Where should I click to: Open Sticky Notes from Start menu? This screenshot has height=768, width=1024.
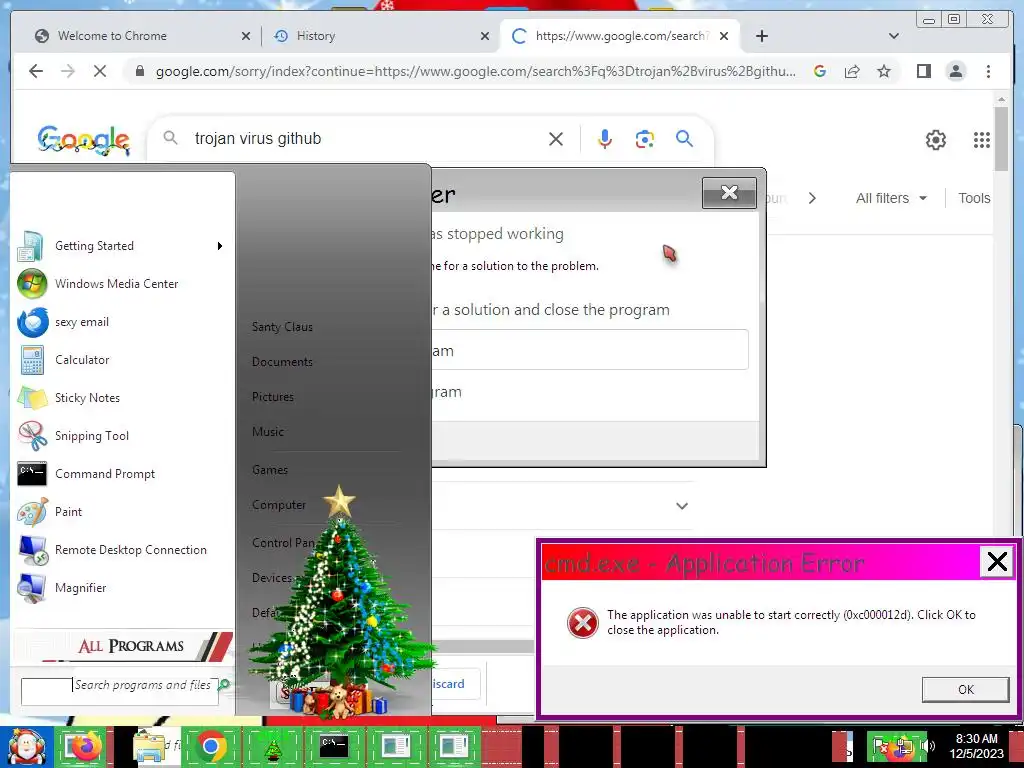click(88, 398)
